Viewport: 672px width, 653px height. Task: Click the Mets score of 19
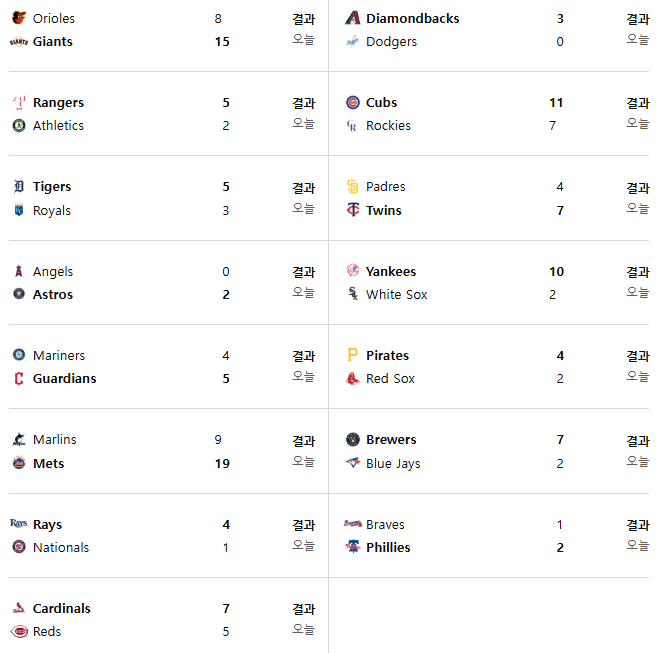coord(222,464)
